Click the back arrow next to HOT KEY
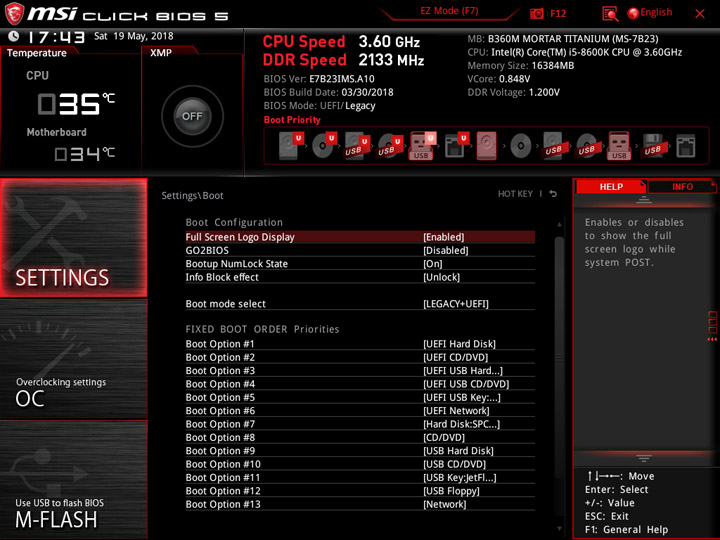Image resolution: width=720 pixels, height=540 pixels. (x=553, y=194)
